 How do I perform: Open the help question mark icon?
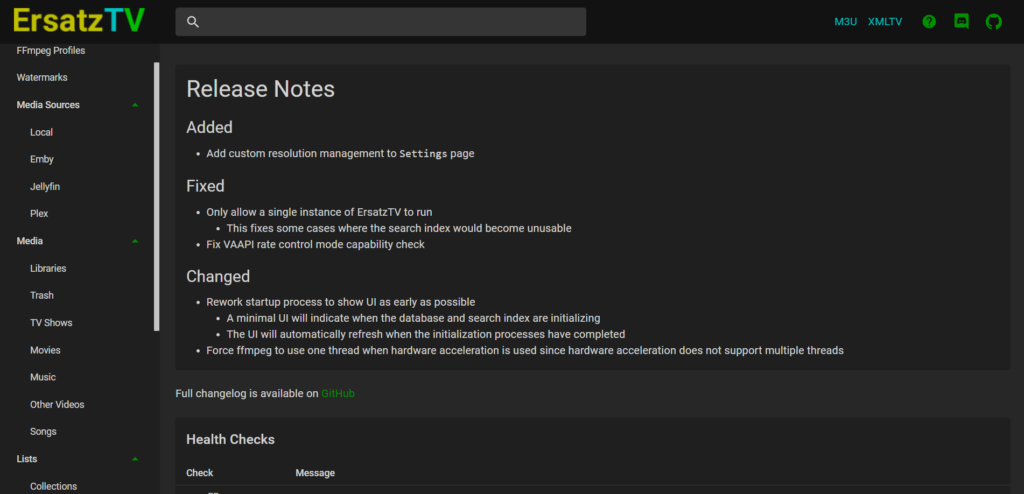[929, 22]
